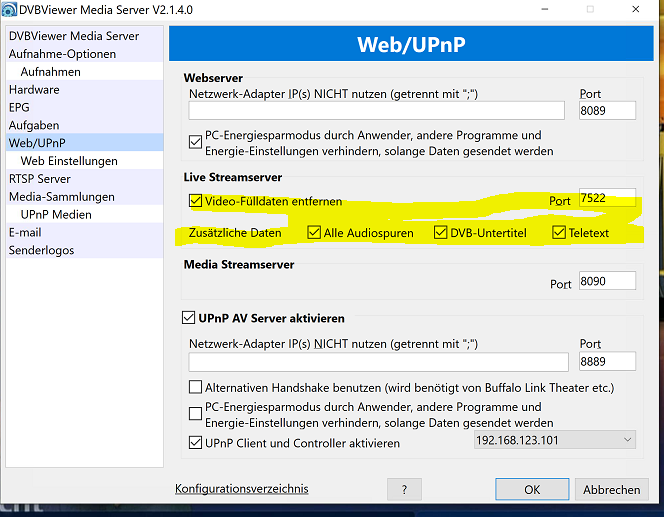Uncheck Video-Fülldaten entfernen
Image resolution: width=664 pixels, height=517 pixels.
pos(195,201)
